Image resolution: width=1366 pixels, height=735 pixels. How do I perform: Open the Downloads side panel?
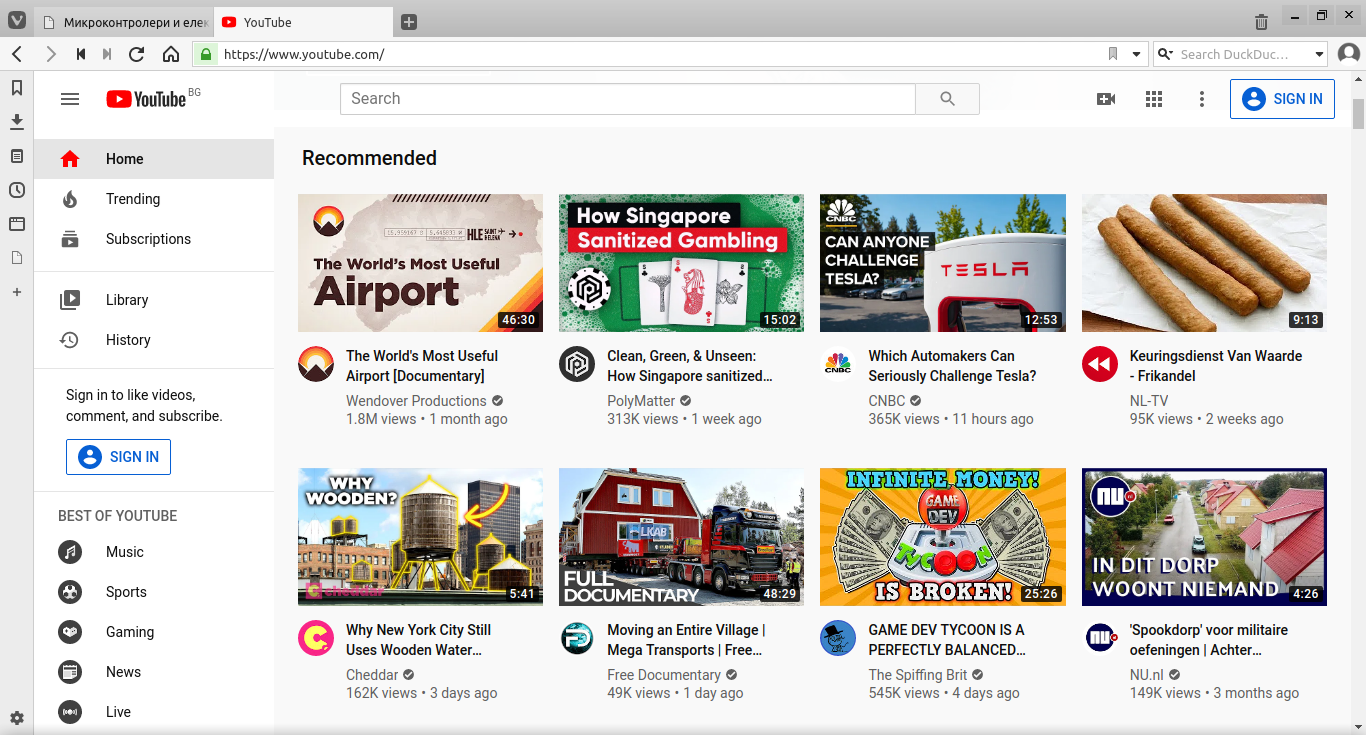(x=17, y=122)
